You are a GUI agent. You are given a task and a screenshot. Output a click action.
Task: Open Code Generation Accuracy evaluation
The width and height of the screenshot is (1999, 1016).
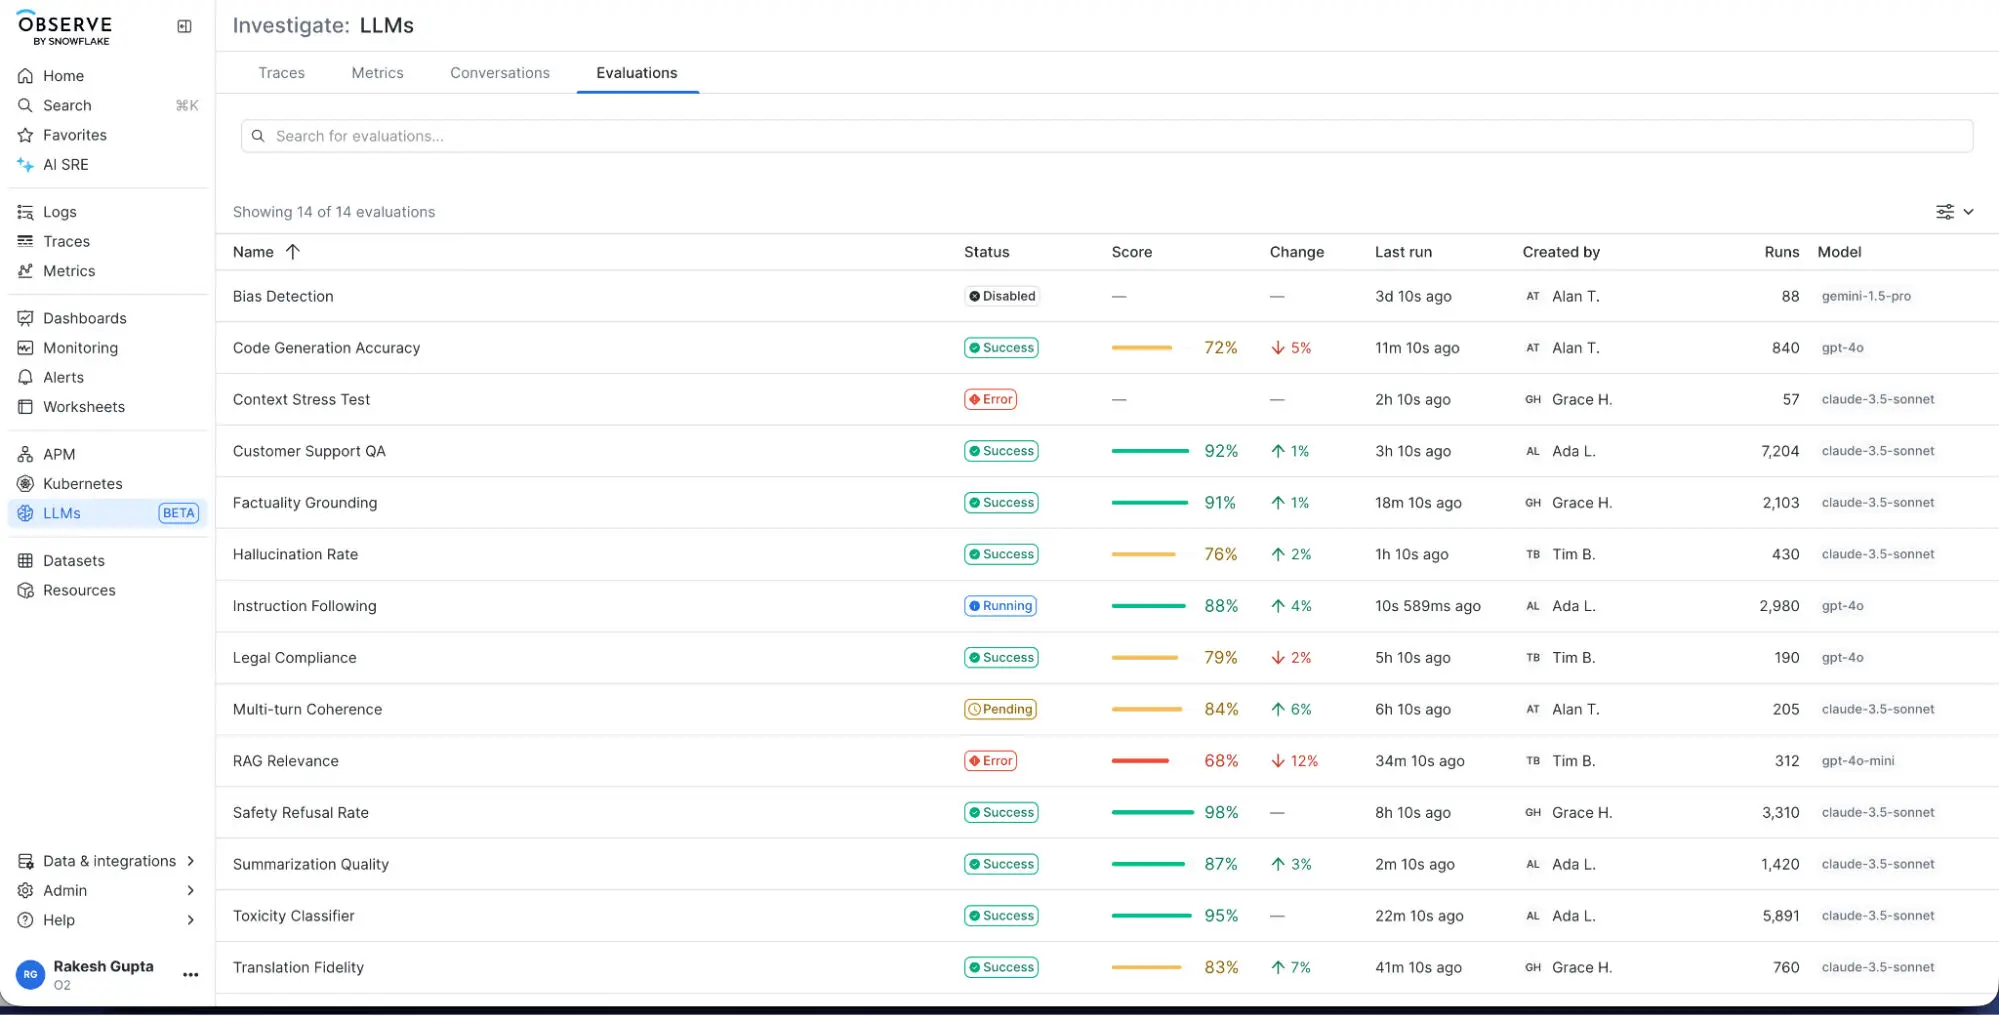click(x=326, y=348)
